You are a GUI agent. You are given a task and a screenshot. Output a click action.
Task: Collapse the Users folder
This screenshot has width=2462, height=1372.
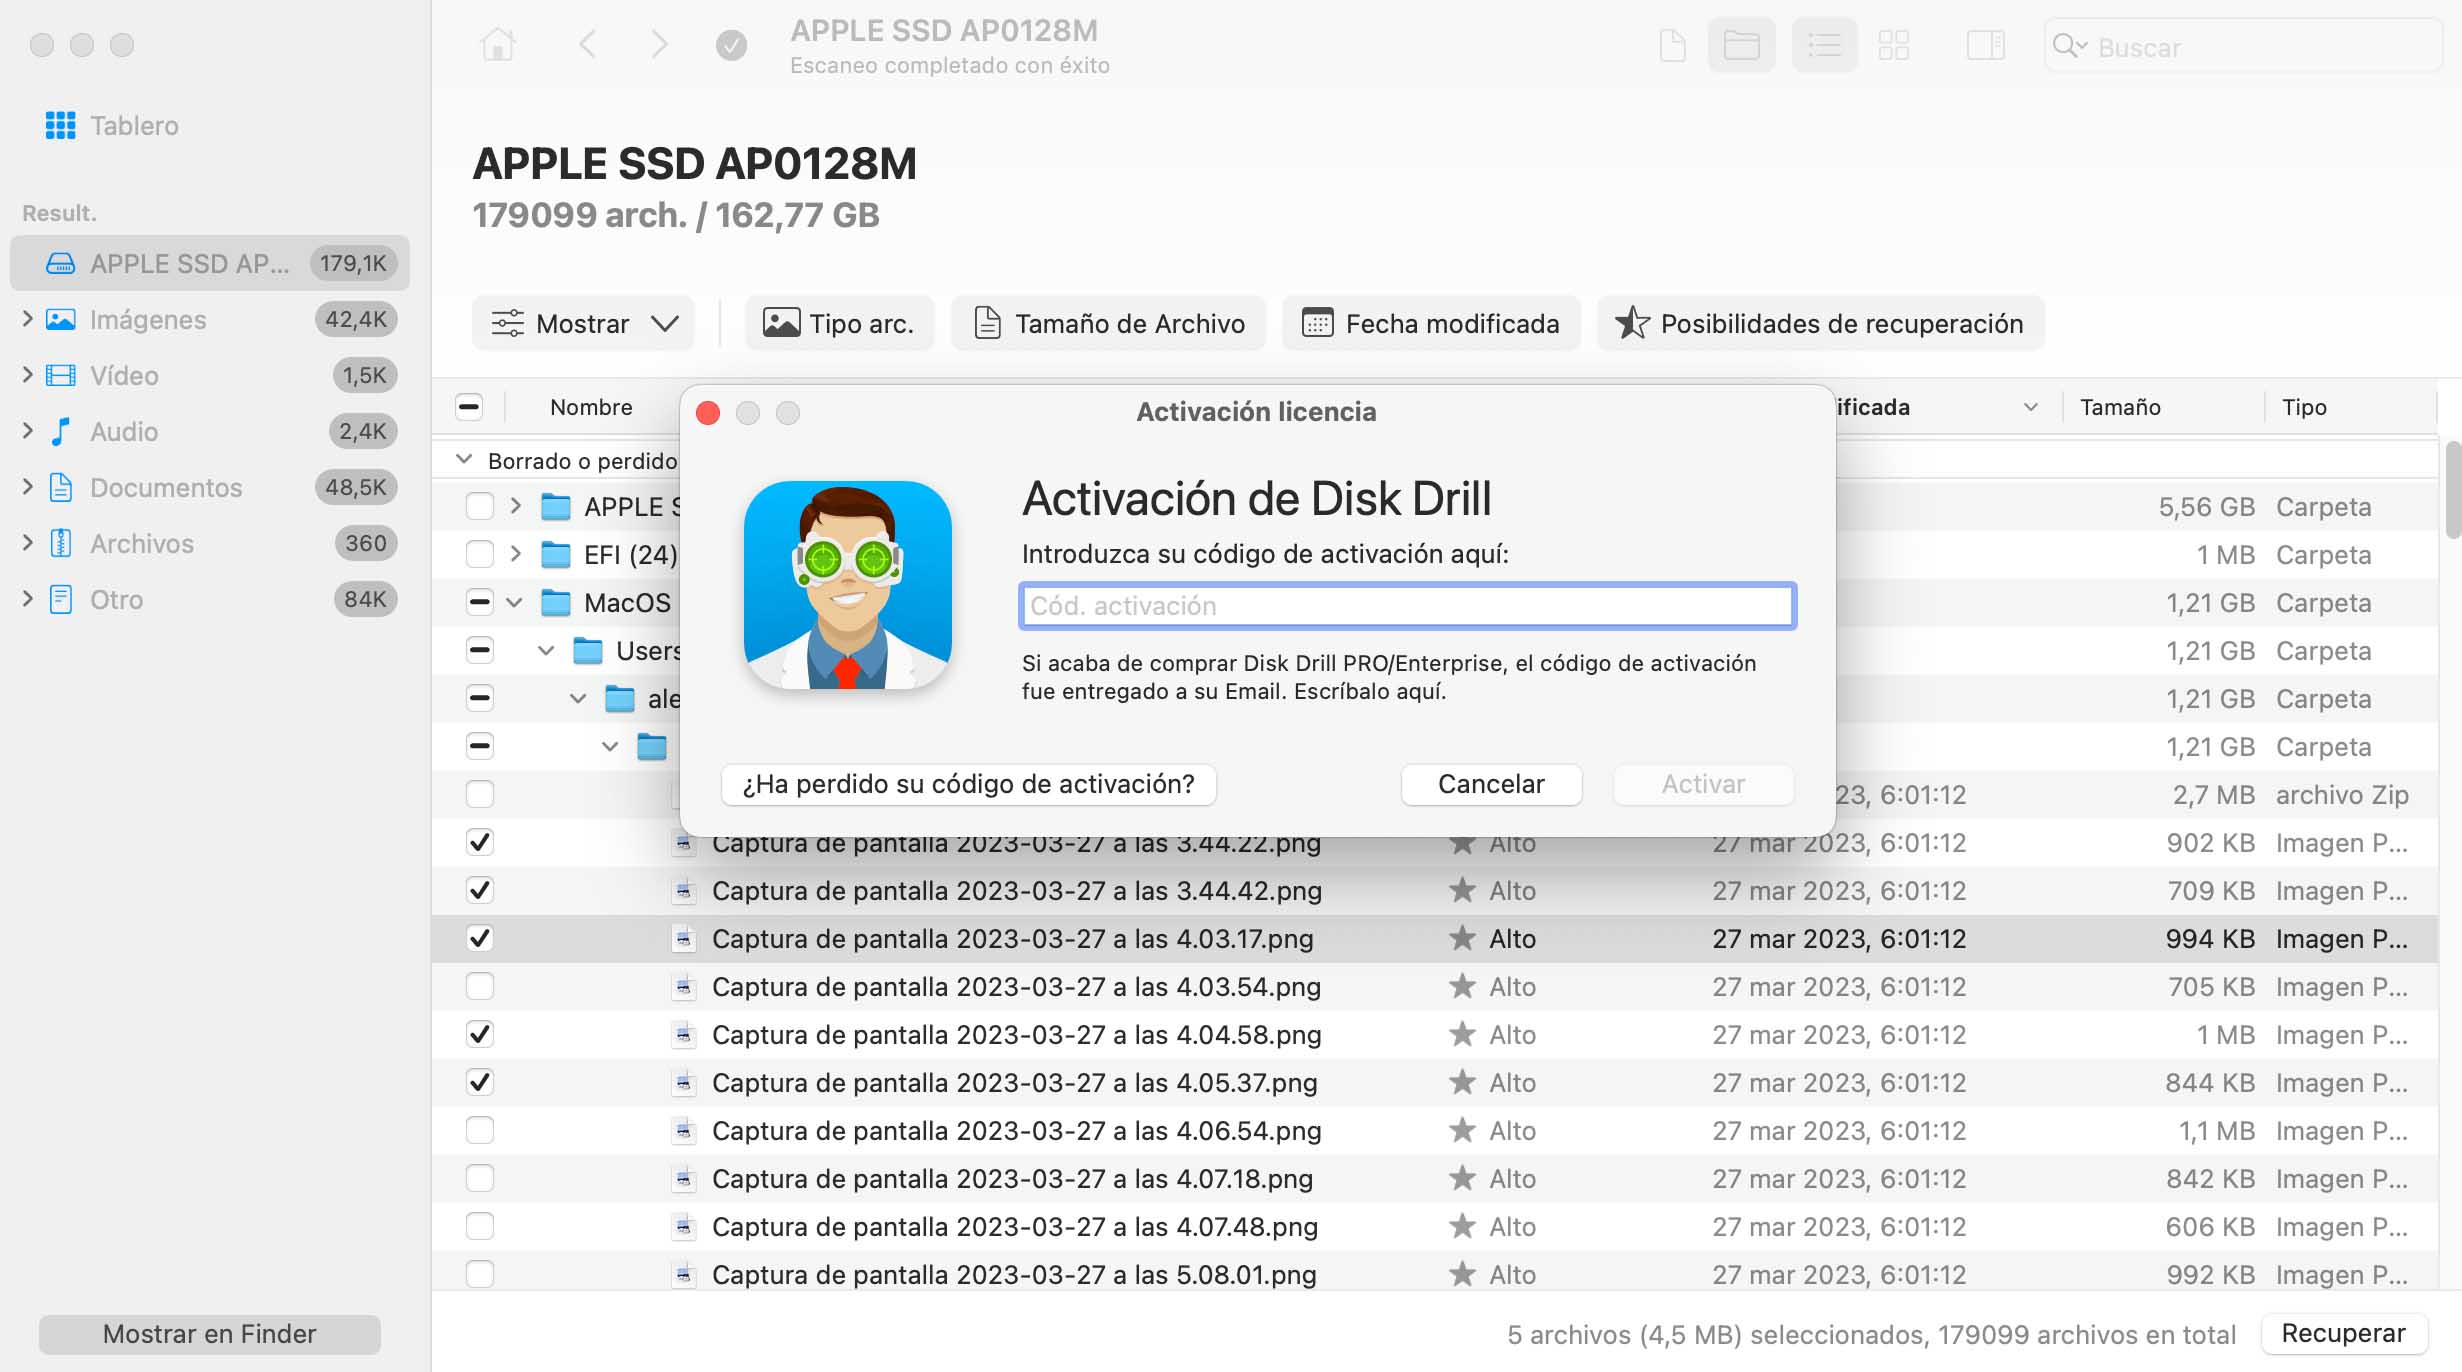(x=546, y=650)
